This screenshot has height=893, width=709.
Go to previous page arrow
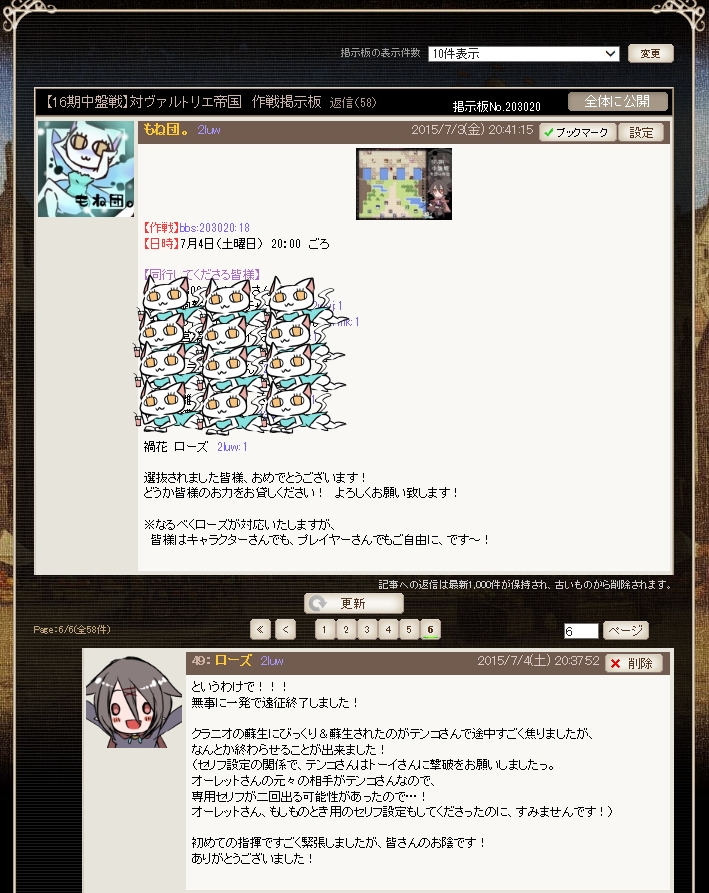(285, 629)
